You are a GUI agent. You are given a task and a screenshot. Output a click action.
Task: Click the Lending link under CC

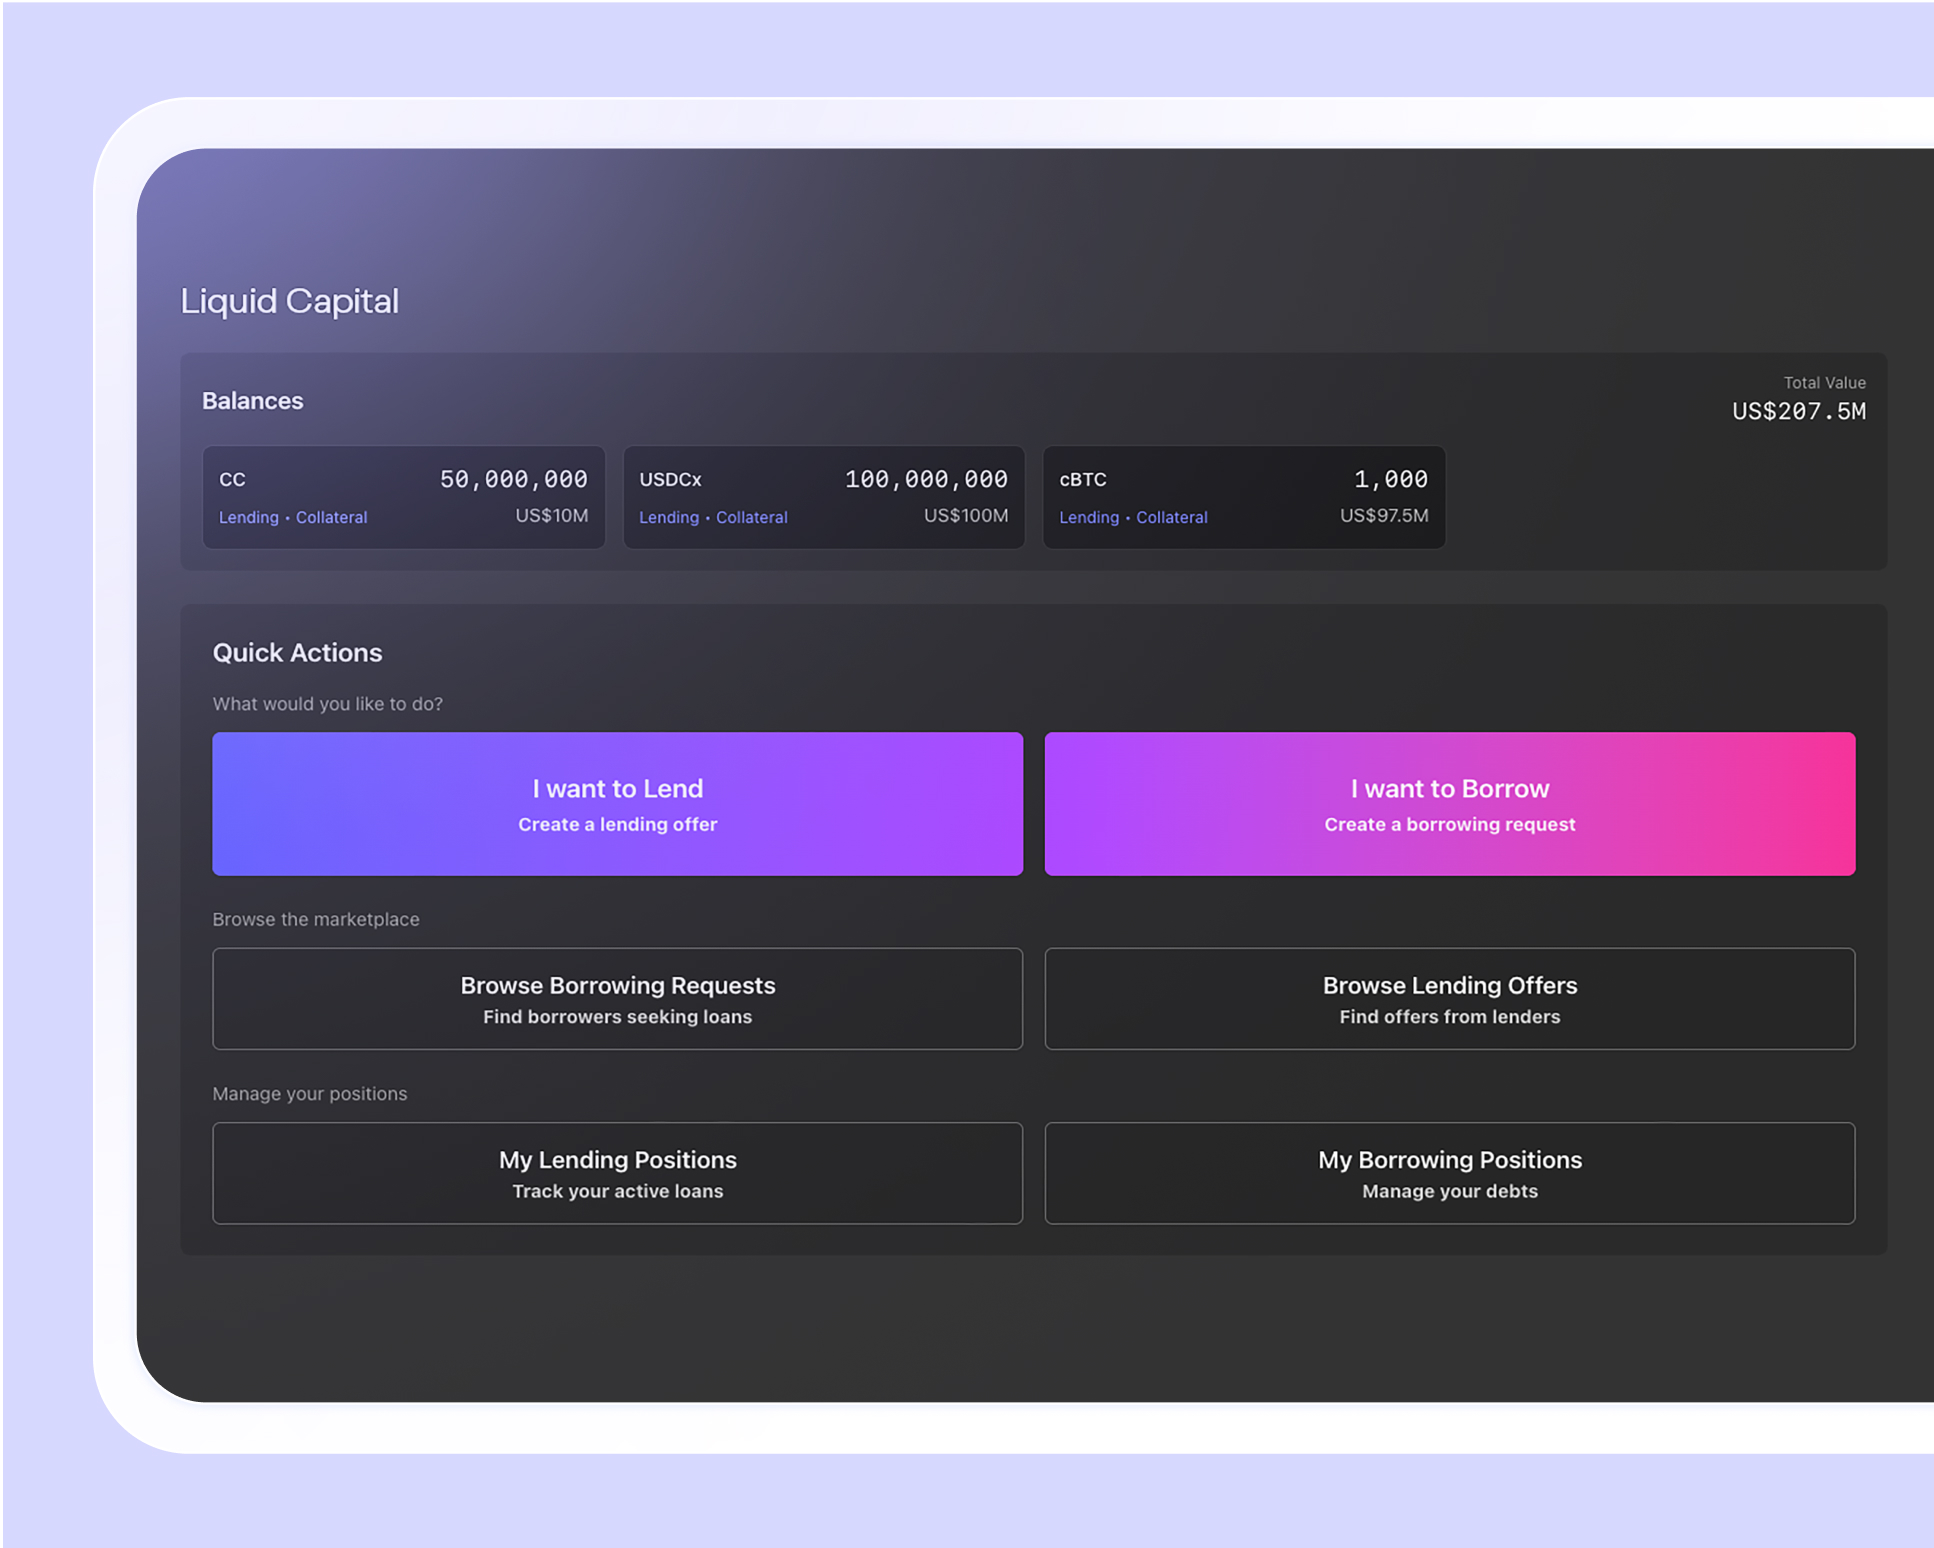pos(248,517)
